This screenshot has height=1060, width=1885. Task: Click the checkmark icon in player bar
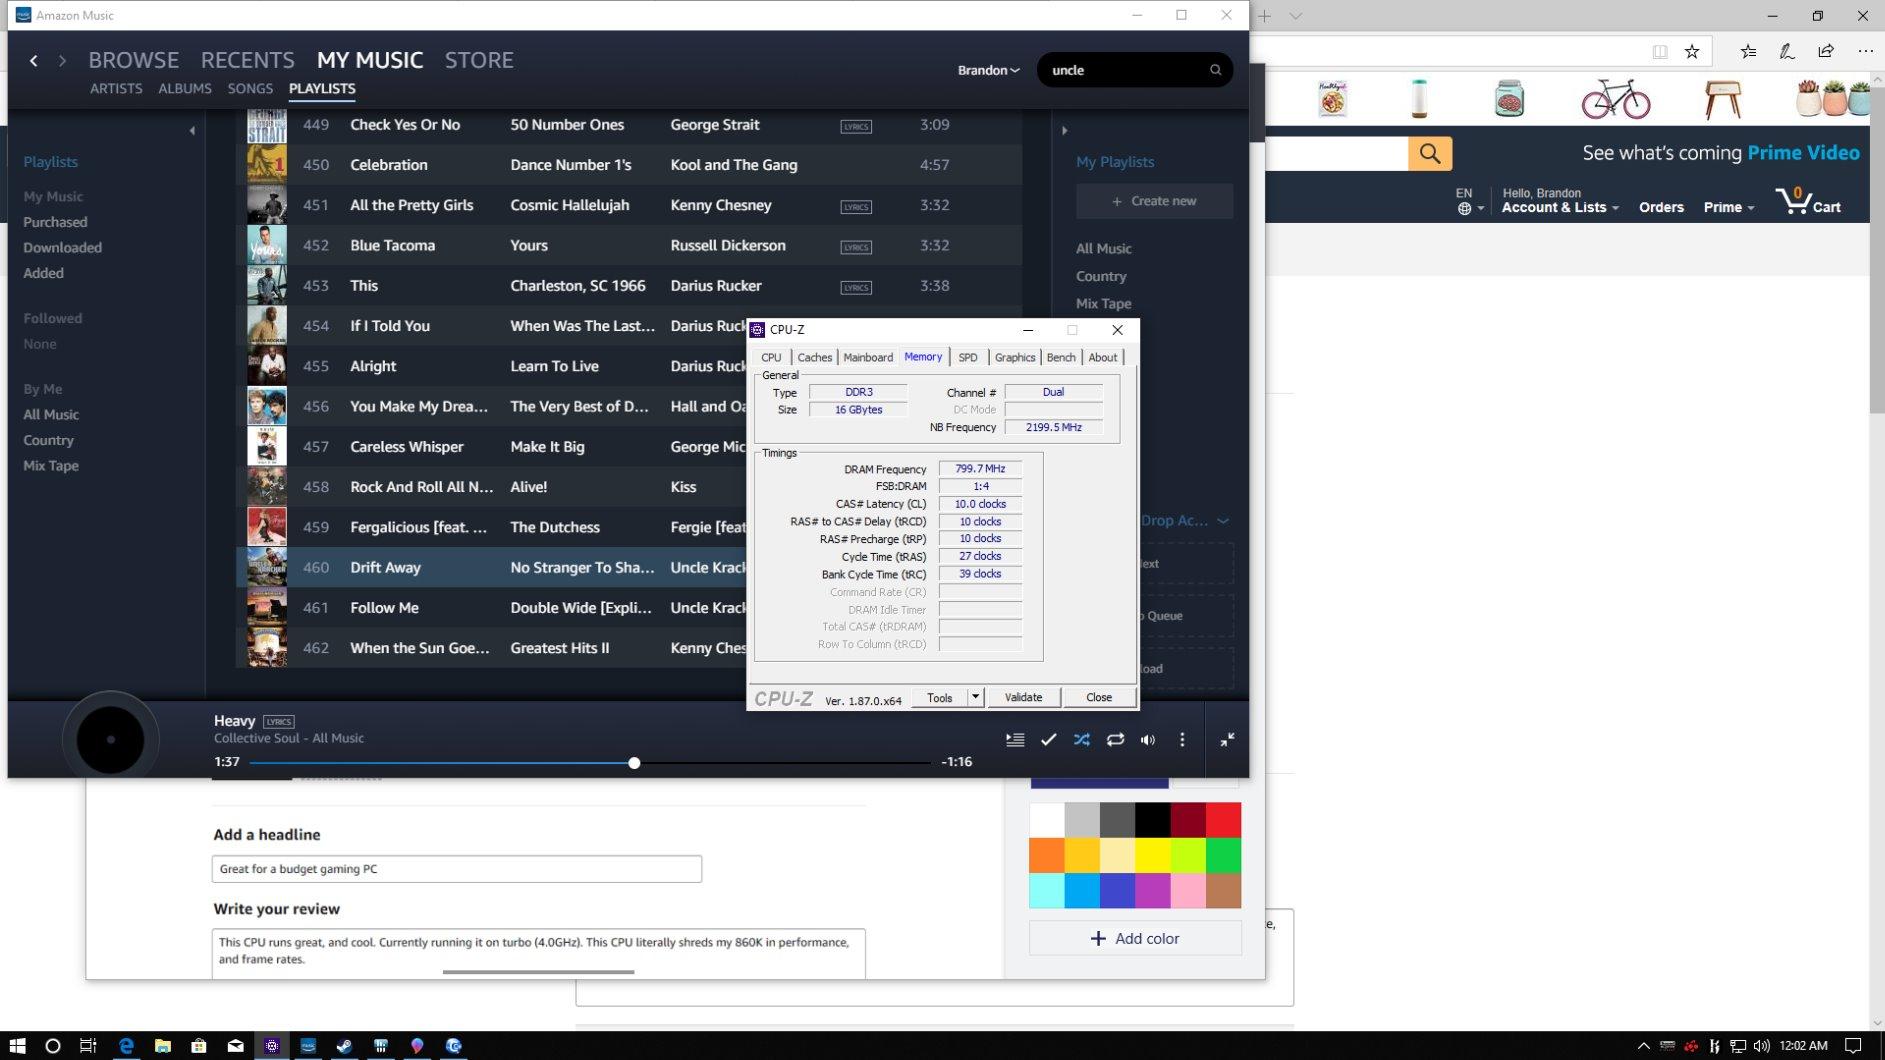(x=1048, y=740)
